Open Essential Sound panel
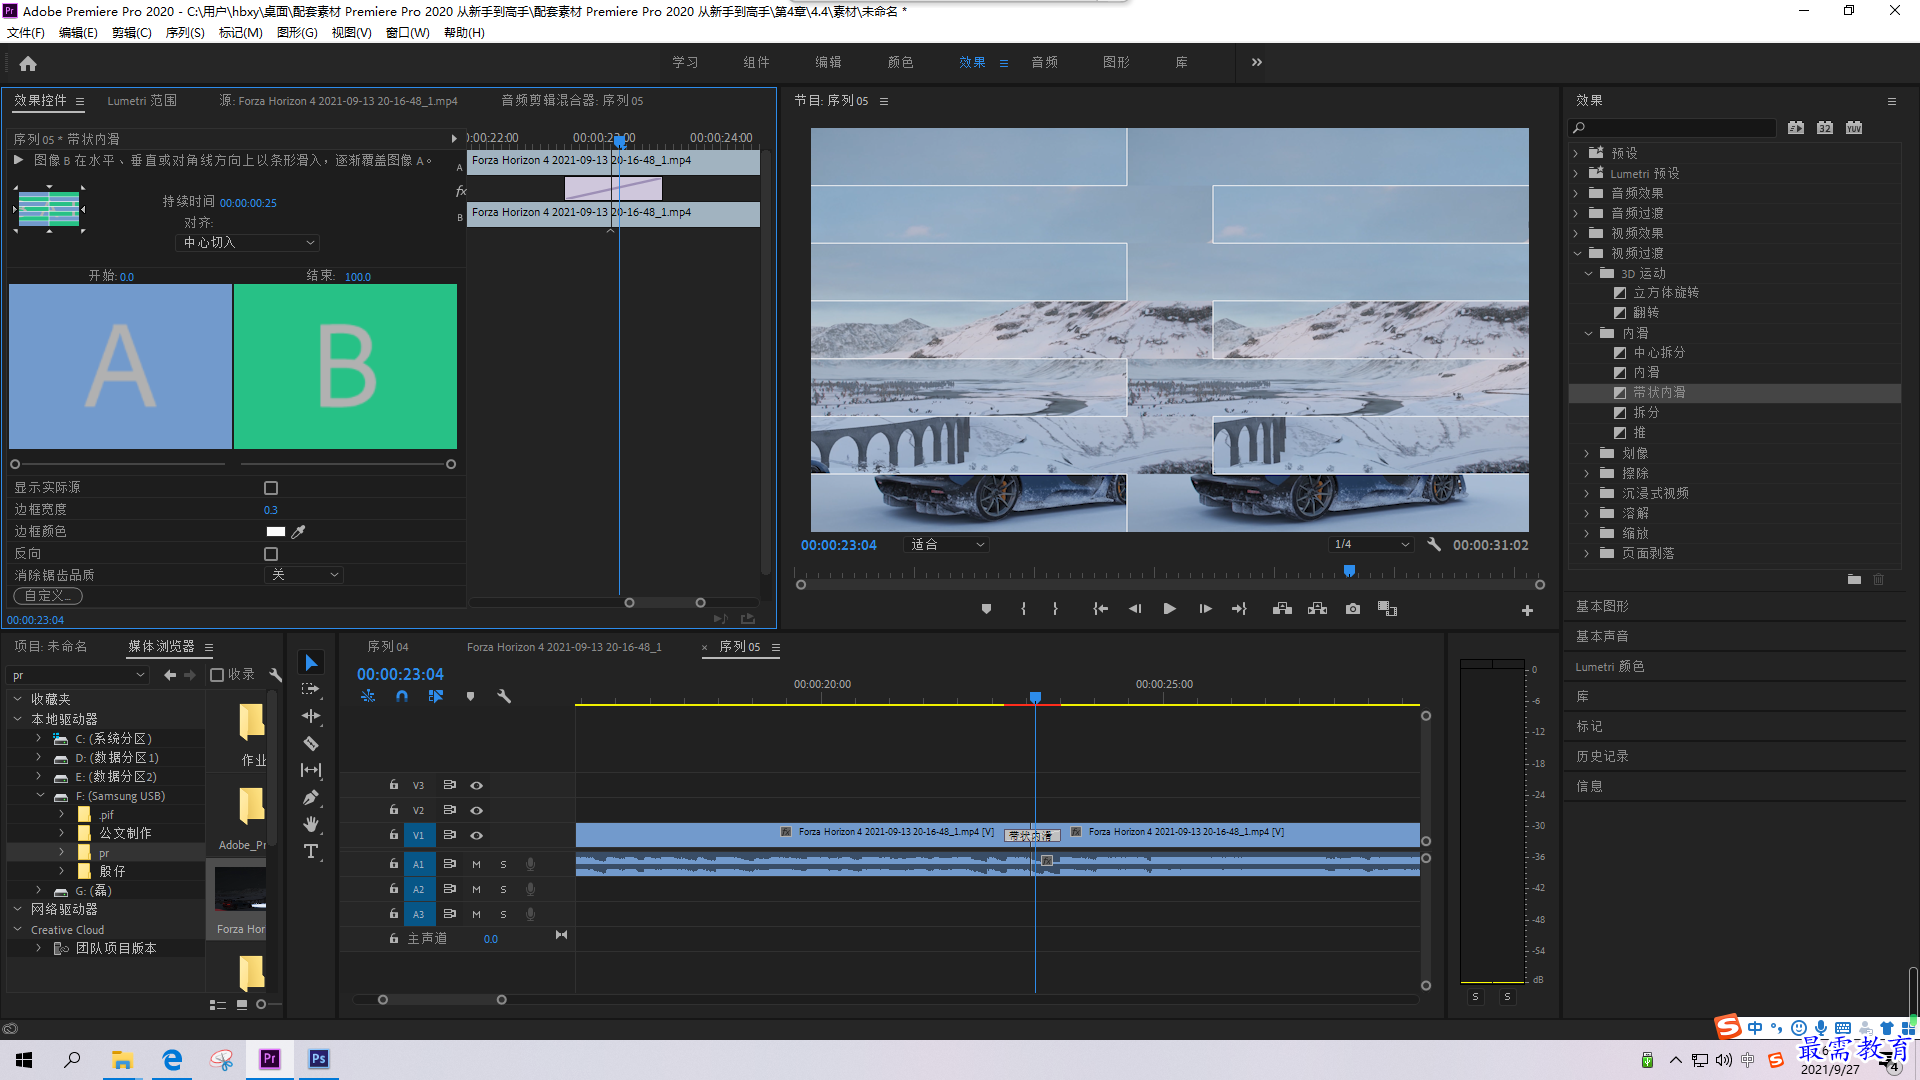 (x=1602, y=636)
